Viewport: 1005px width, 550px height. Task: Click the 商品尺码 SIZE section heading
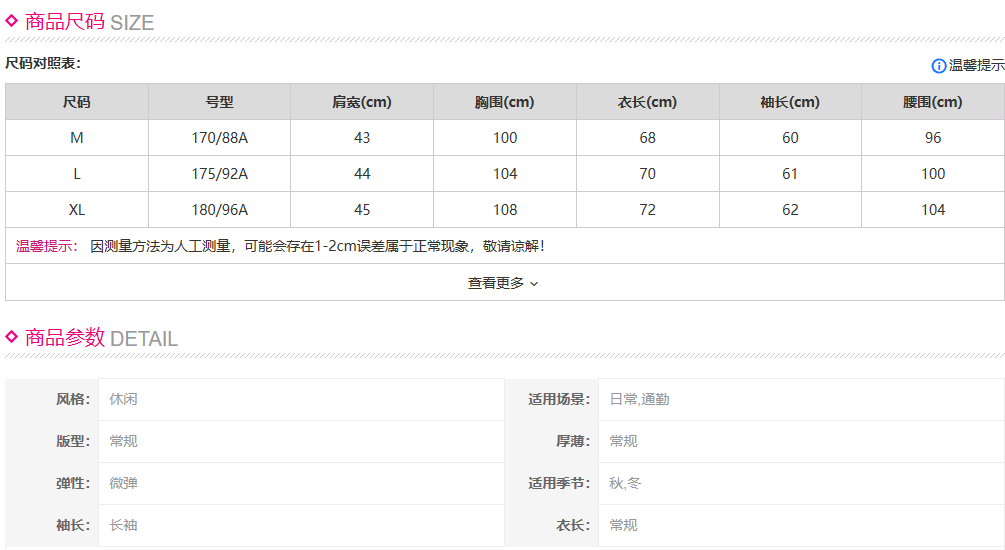click(x=89, y=22)
